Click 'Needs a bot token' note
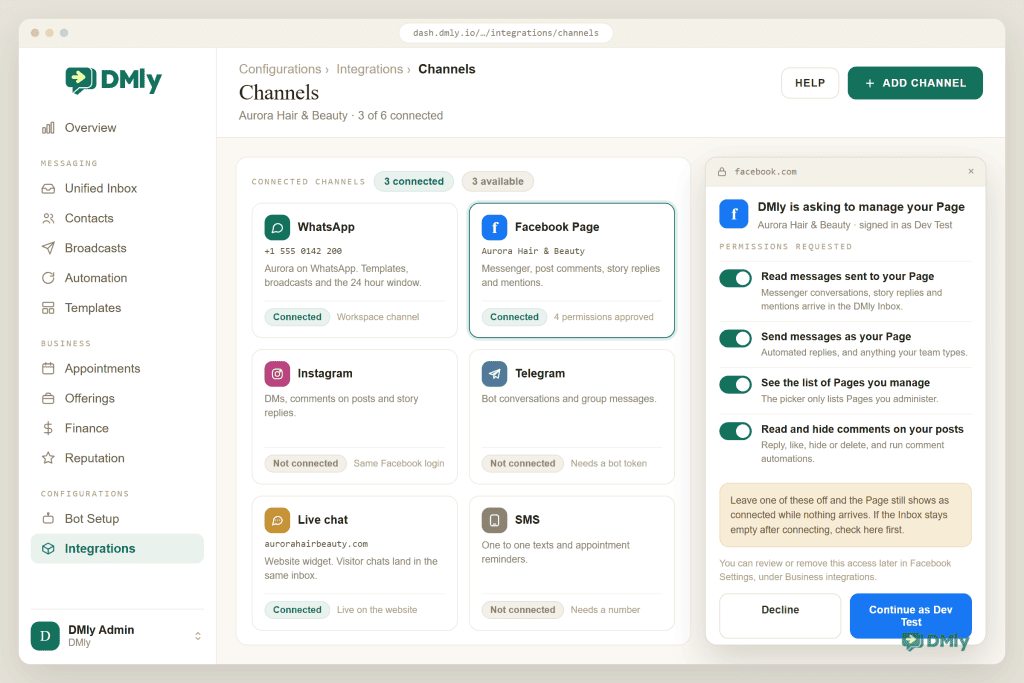 (609, 464)
